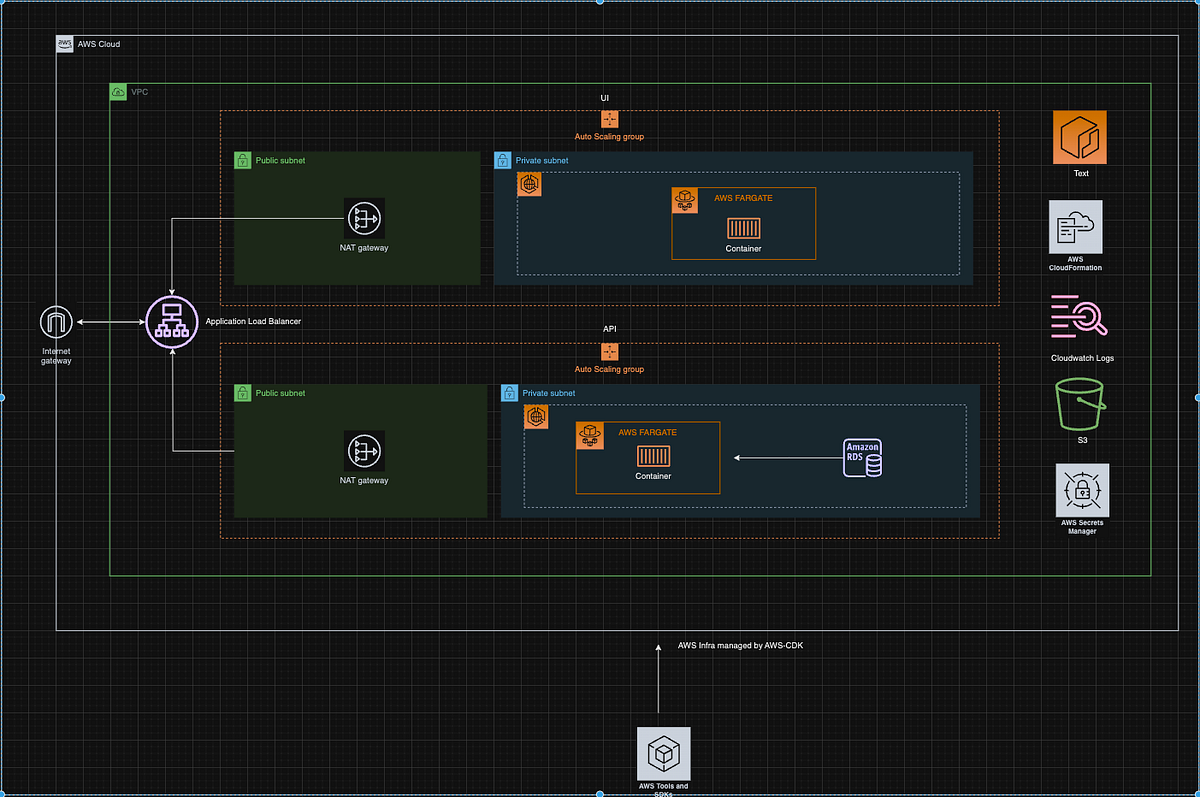Screen dimensions: 1200x797
Task: Click the AWS CloudFormation icon
Action: (1074, 228)
